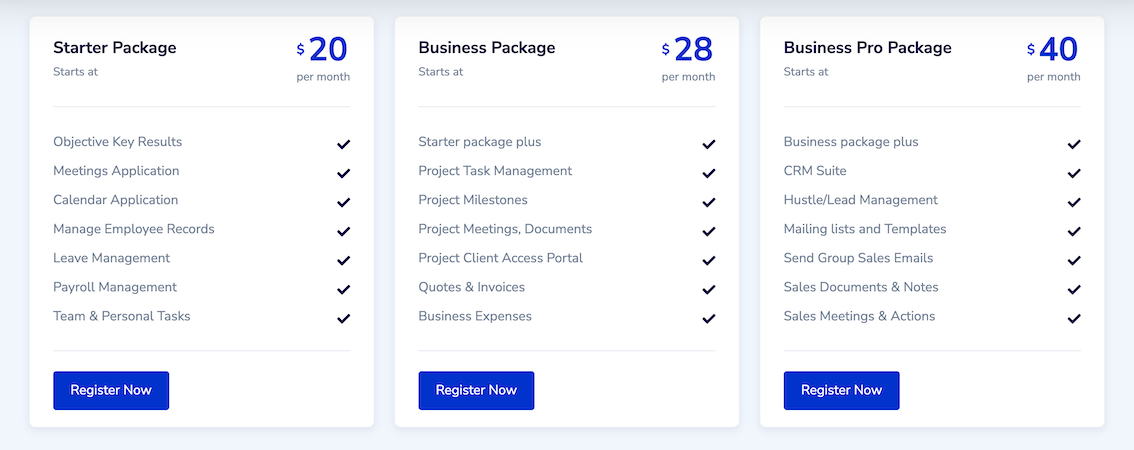Select the Business Pro Package title
1134x450 pixels.
click(x=867, y=48)
